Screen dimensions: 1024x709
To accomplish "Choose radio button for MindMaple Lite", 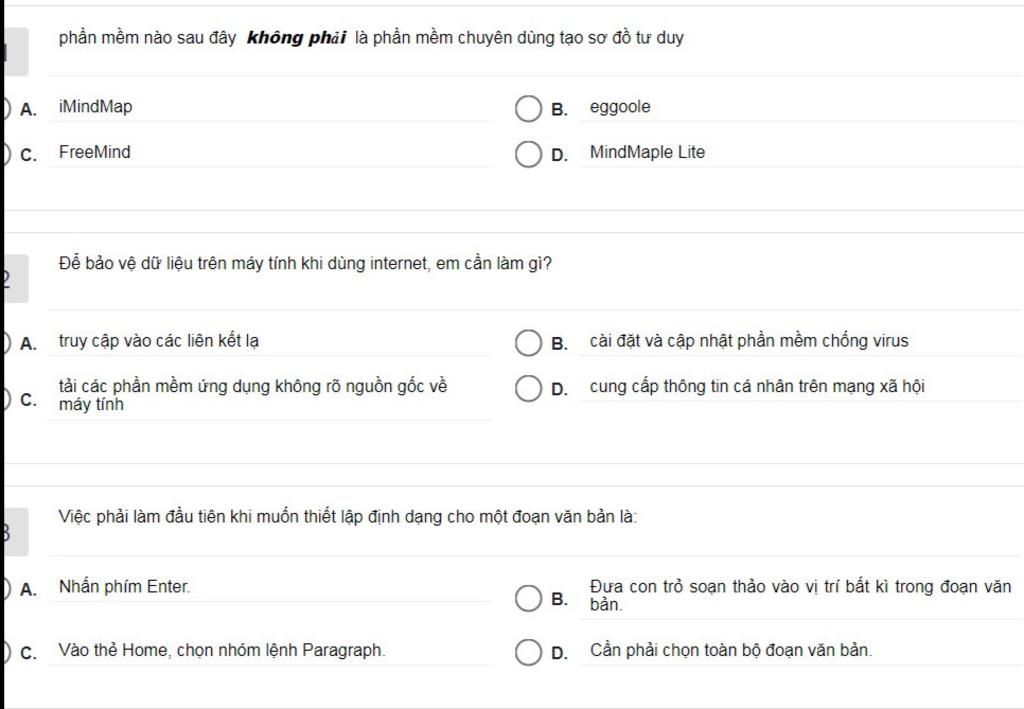I will (x=528, y=155).
